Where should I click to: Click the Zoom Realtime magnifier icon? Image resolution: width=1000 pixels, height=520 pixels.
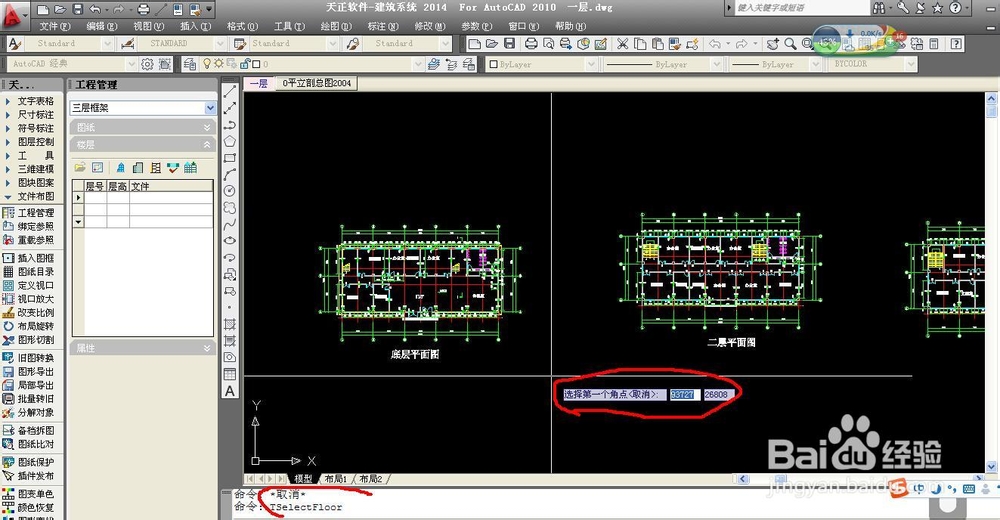click(790, 43)
